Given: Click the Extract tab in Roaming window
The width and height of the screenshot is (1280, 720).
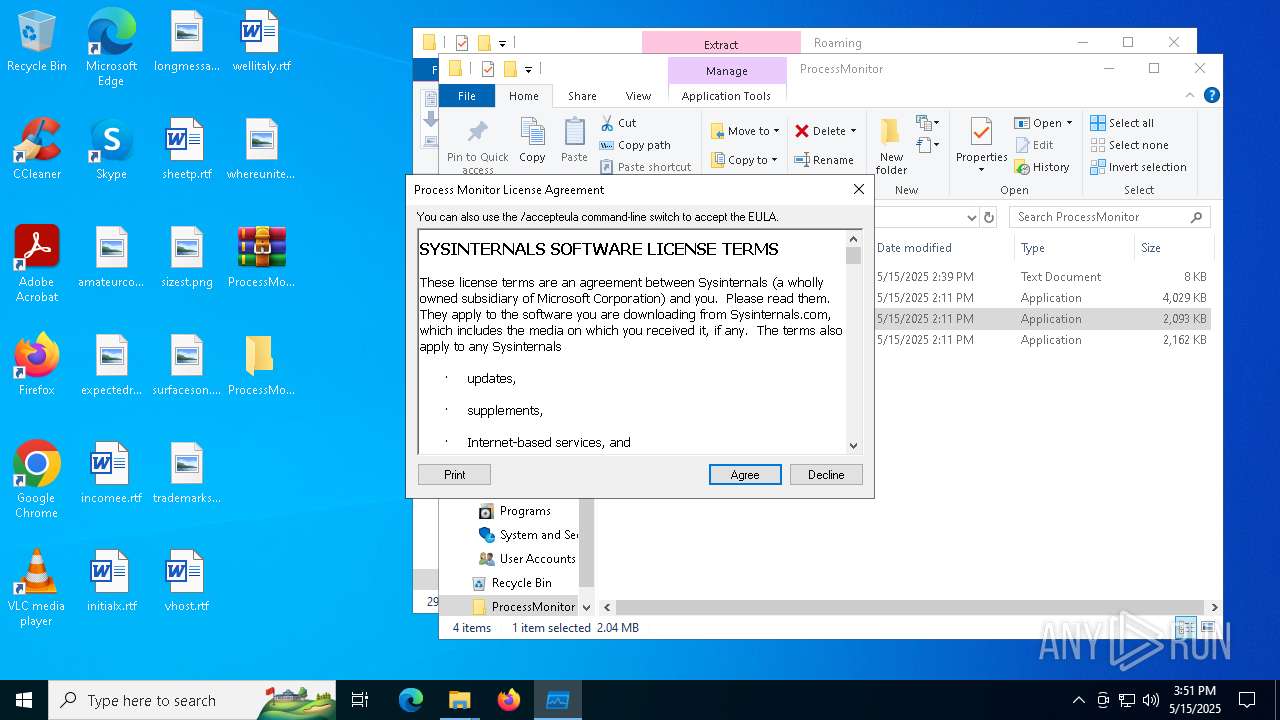Looking at the screenshot, I should [721, 44].
